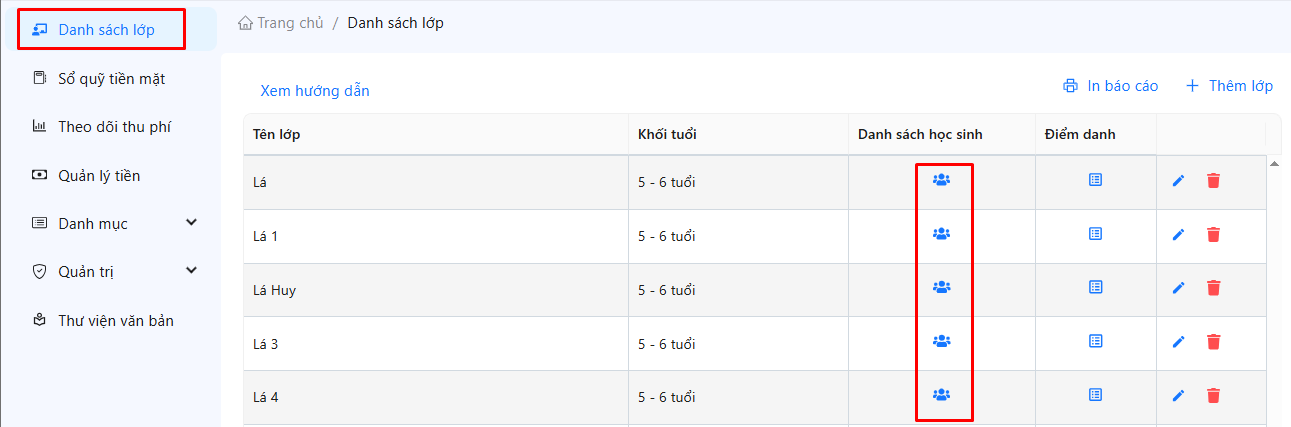Image resolution: width=1291 pixels, height=427 pixels.
Task: Edit class Lá 3 with pencil icon
Action: click(x=1178, y=342)
